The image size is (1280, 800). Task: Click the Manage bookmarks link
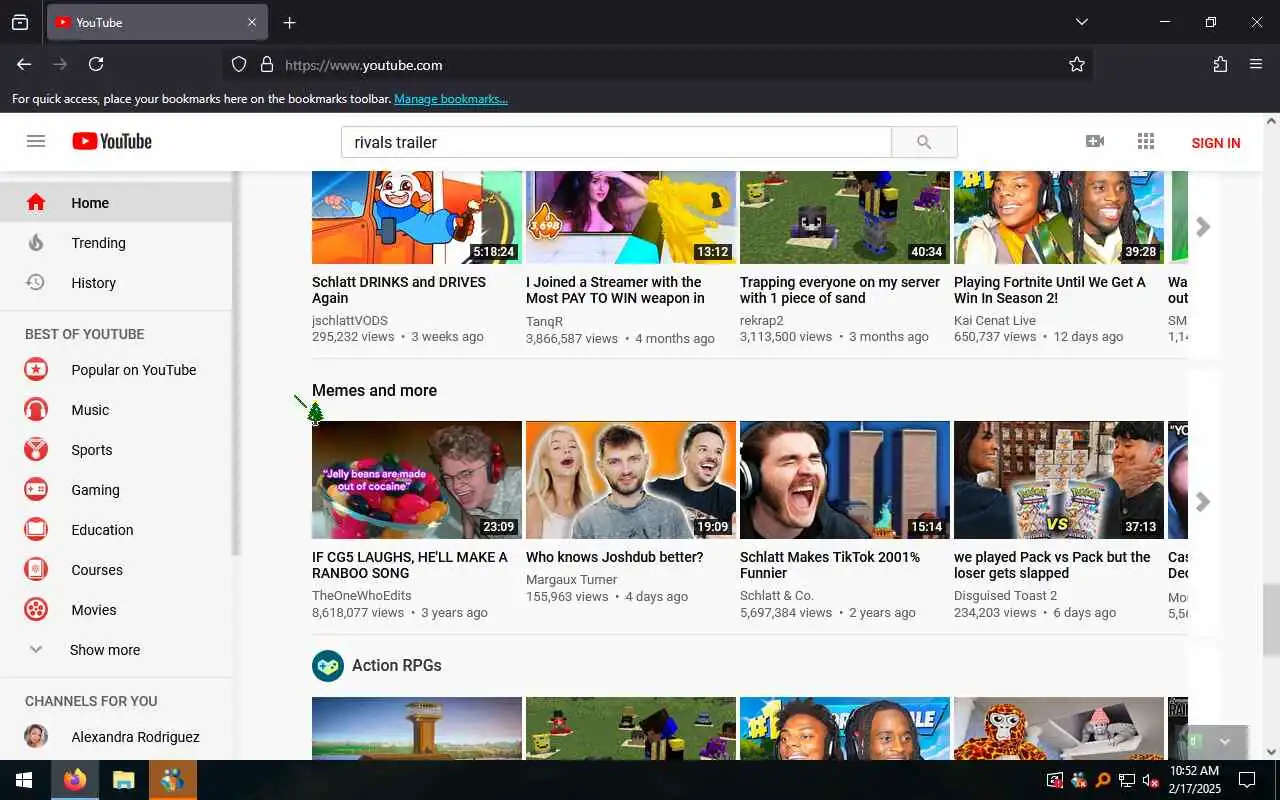(x=451, y=98)
